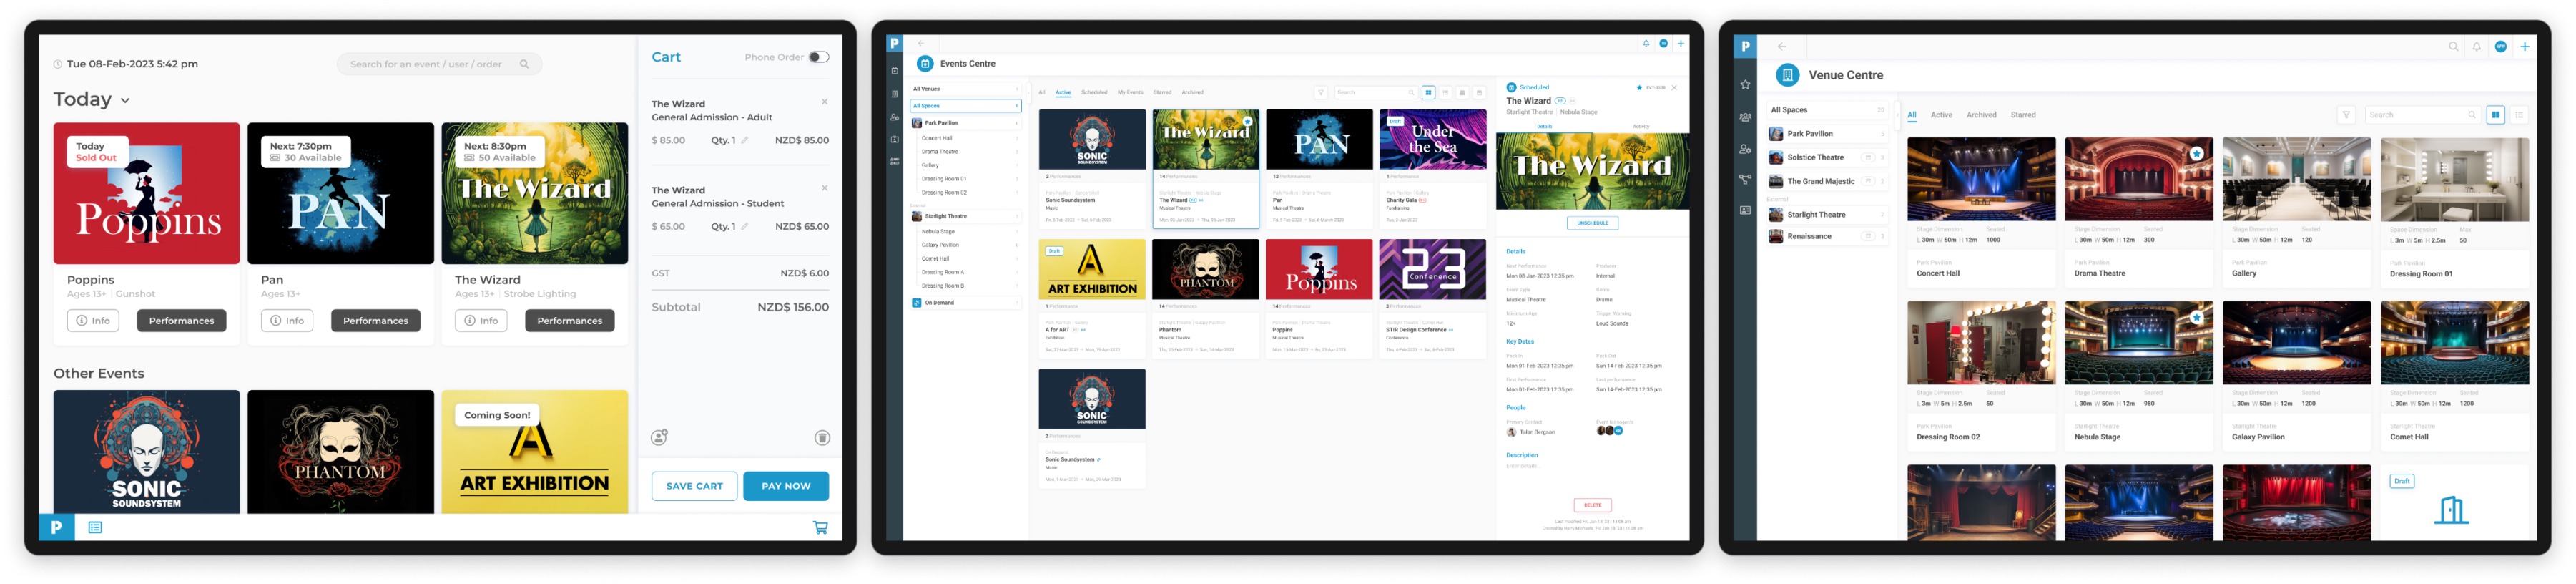Toggle the star on The Wizard details header
This screenshot has height=584, width=2576.
1639,88
